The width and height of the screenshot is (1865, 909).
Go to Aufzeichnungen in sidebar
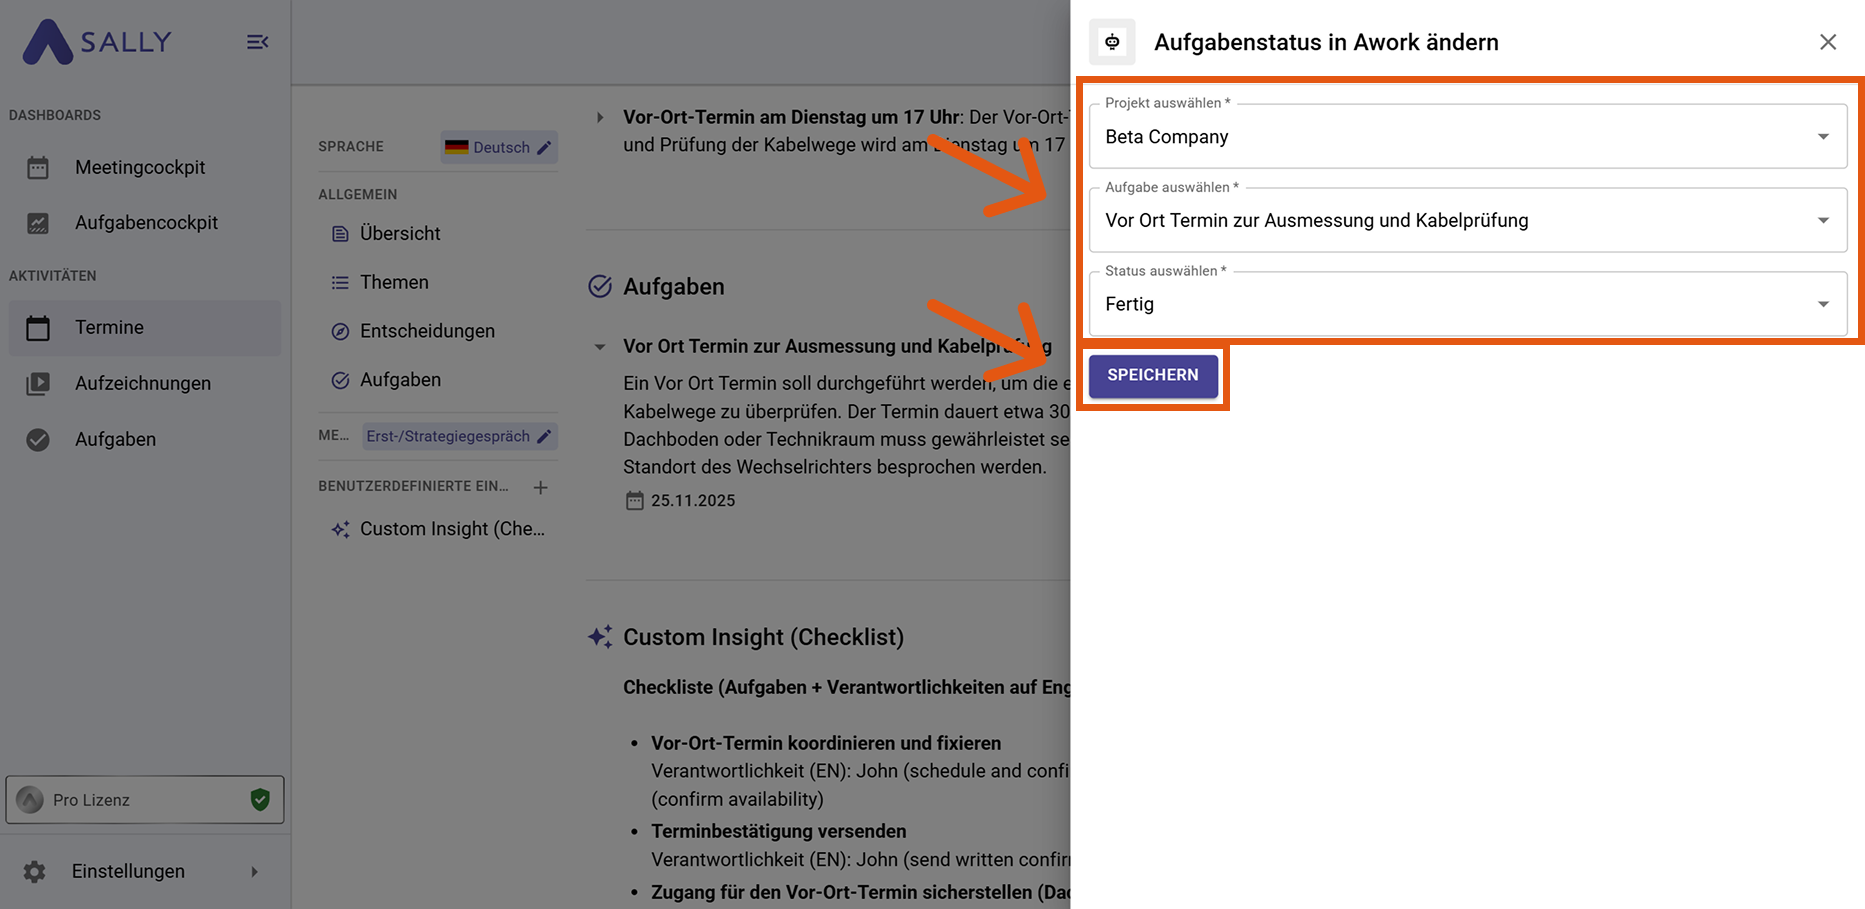pyautogui.click(x=142, y=383)
